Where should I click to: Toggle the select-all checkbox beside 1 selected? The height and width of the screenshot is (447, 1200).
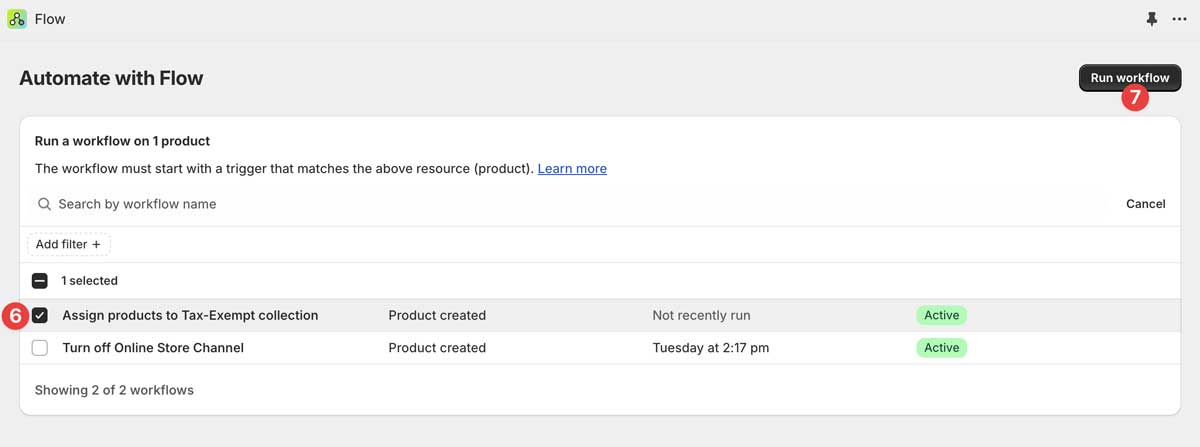tap(40, 281)
